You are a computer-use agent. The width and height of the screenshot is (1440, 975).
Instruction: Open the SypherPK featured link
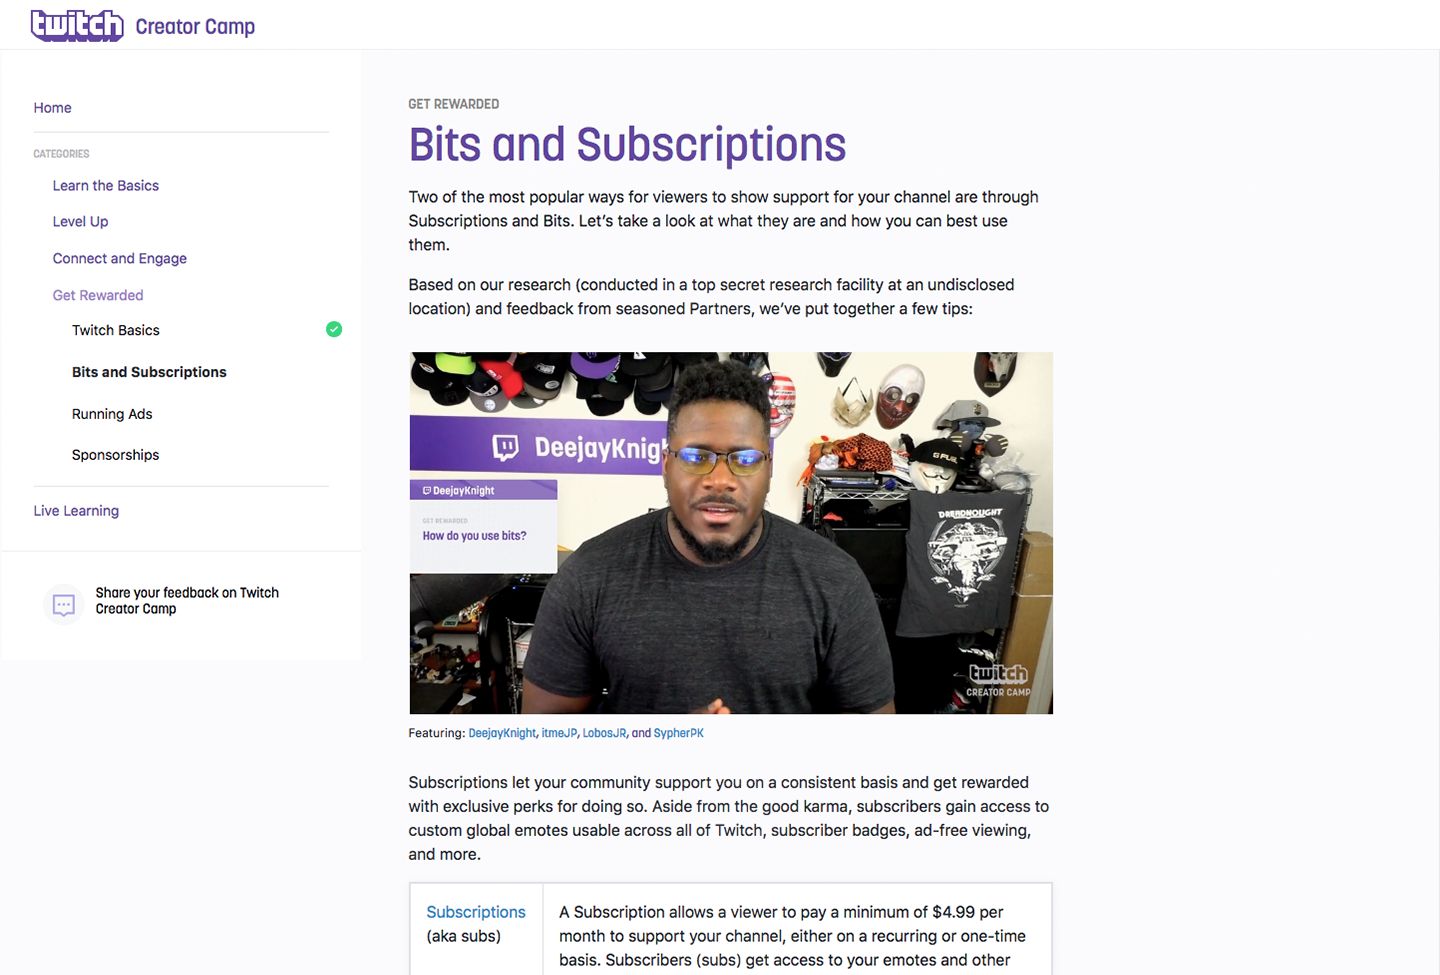[x=679, y=733]
